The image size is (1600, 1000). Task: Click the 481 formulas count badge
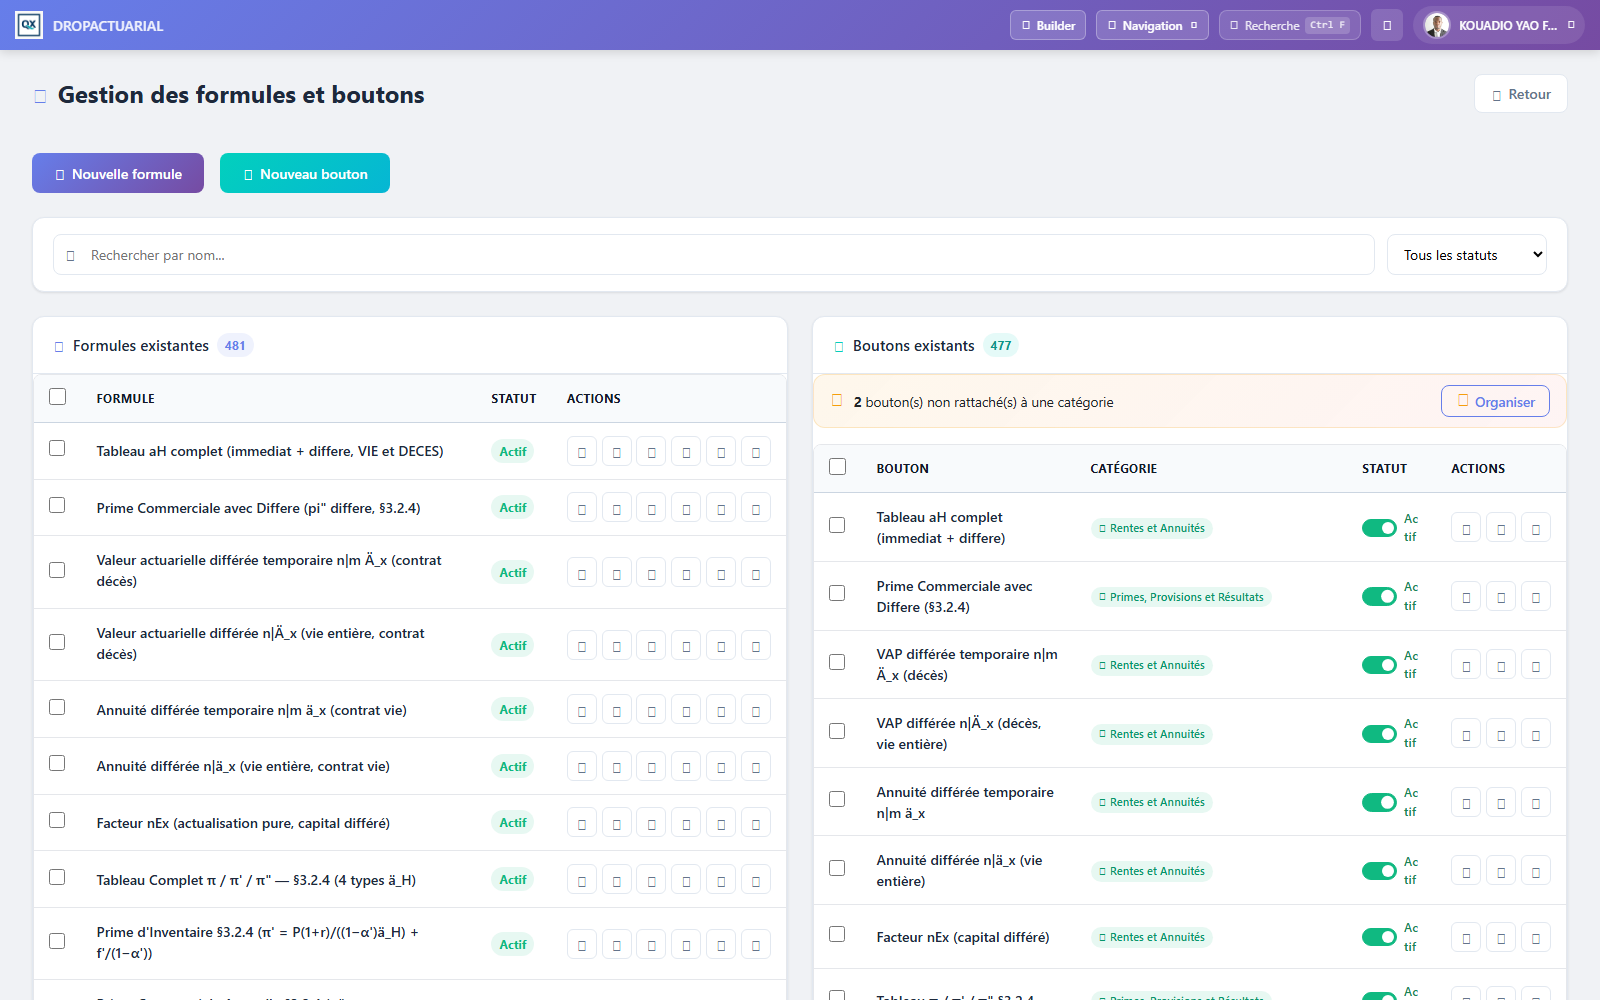pos(235,346)
